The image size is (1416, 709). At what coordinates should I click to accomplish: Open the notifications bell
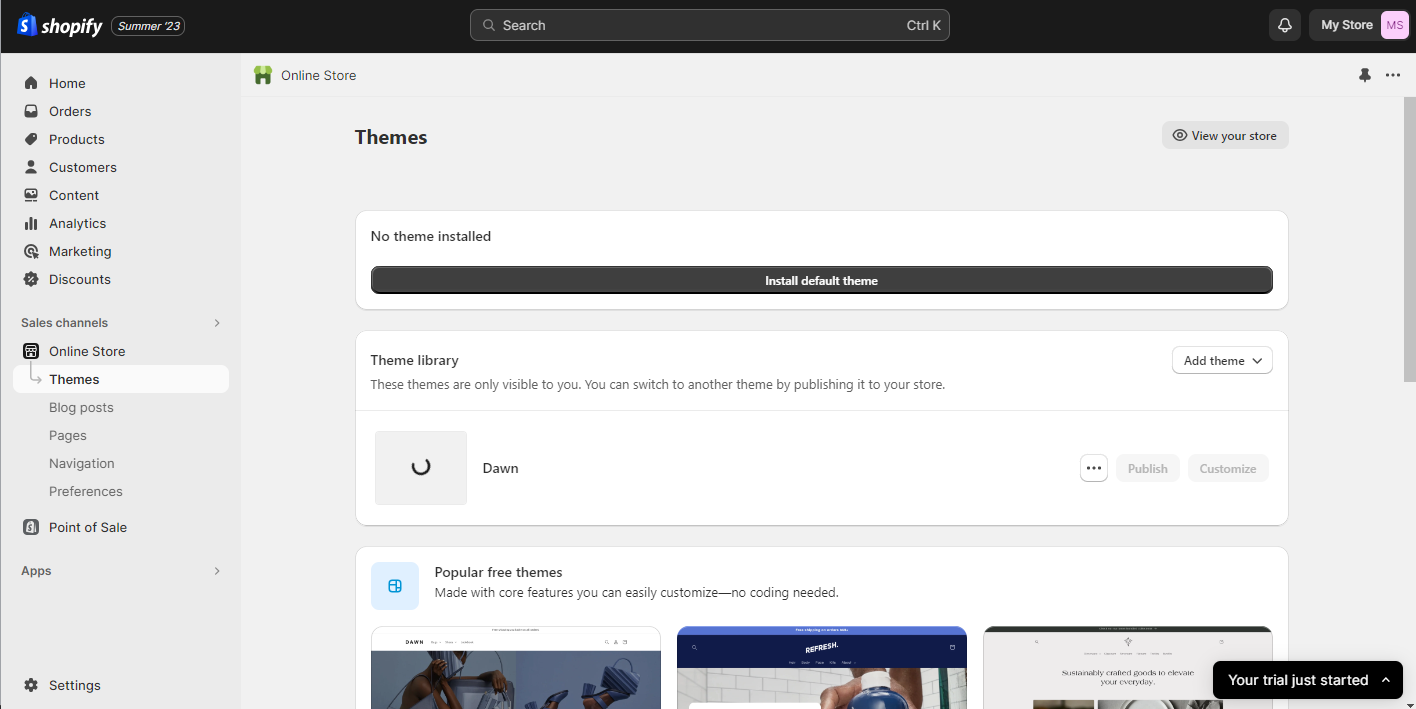click(x=1284, y=25)
